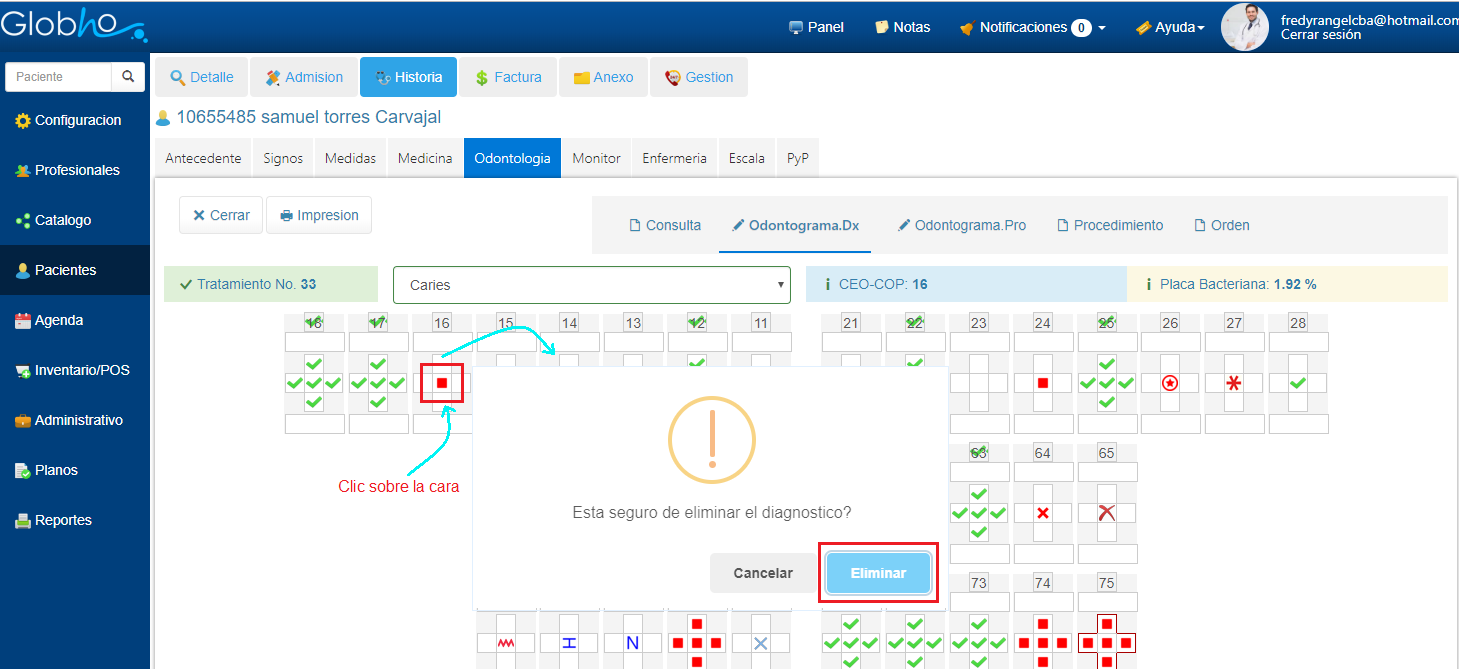Open the Medicina tab
Viewport: 1459px width, 669px height.
pos(425,158)
